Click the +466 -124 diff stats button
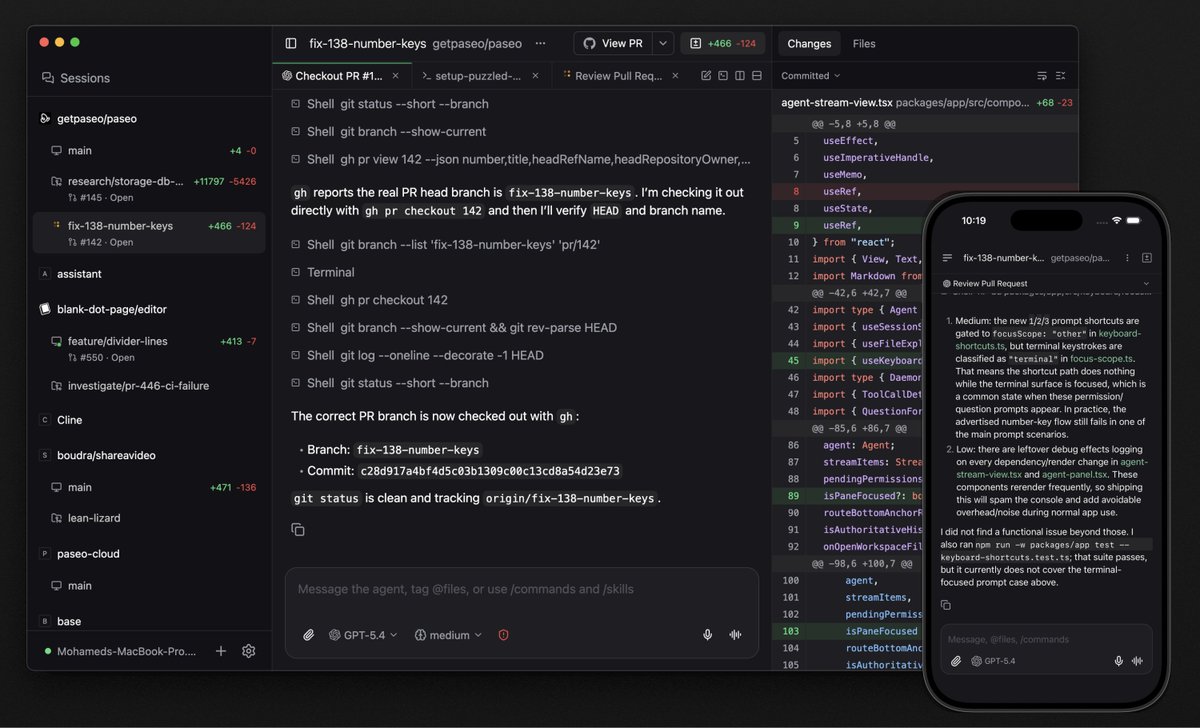Screen dimensions: 1200x728 tap(724, 44)
